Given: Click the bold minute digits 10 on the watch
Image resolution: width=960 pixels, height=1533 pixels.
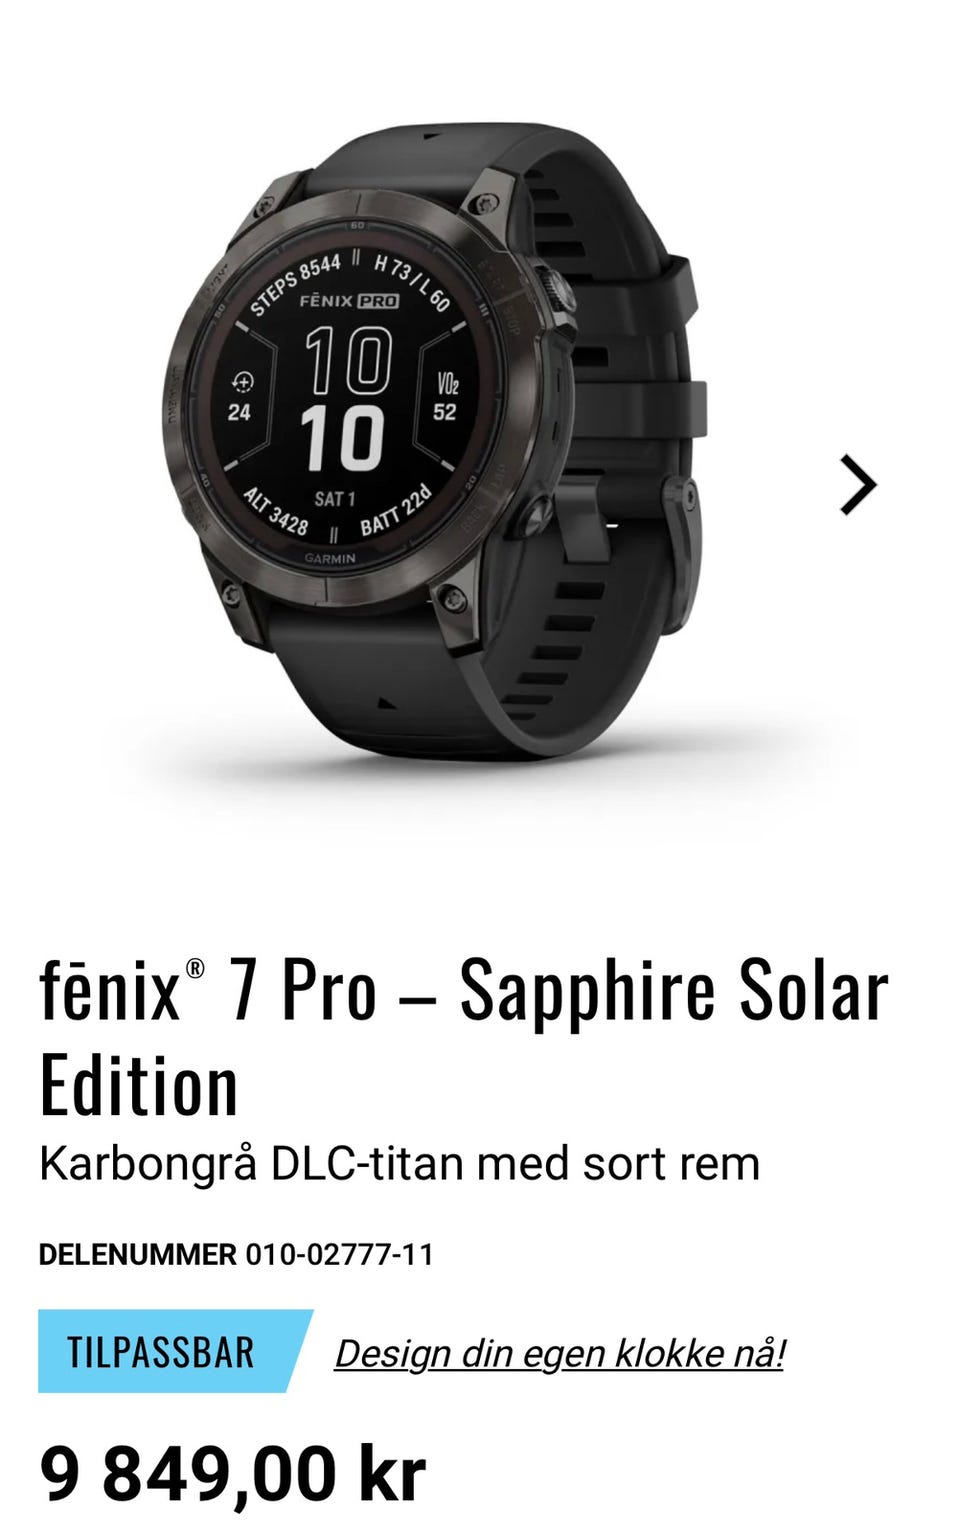Looking at the screenshot, I should point(343,438).
